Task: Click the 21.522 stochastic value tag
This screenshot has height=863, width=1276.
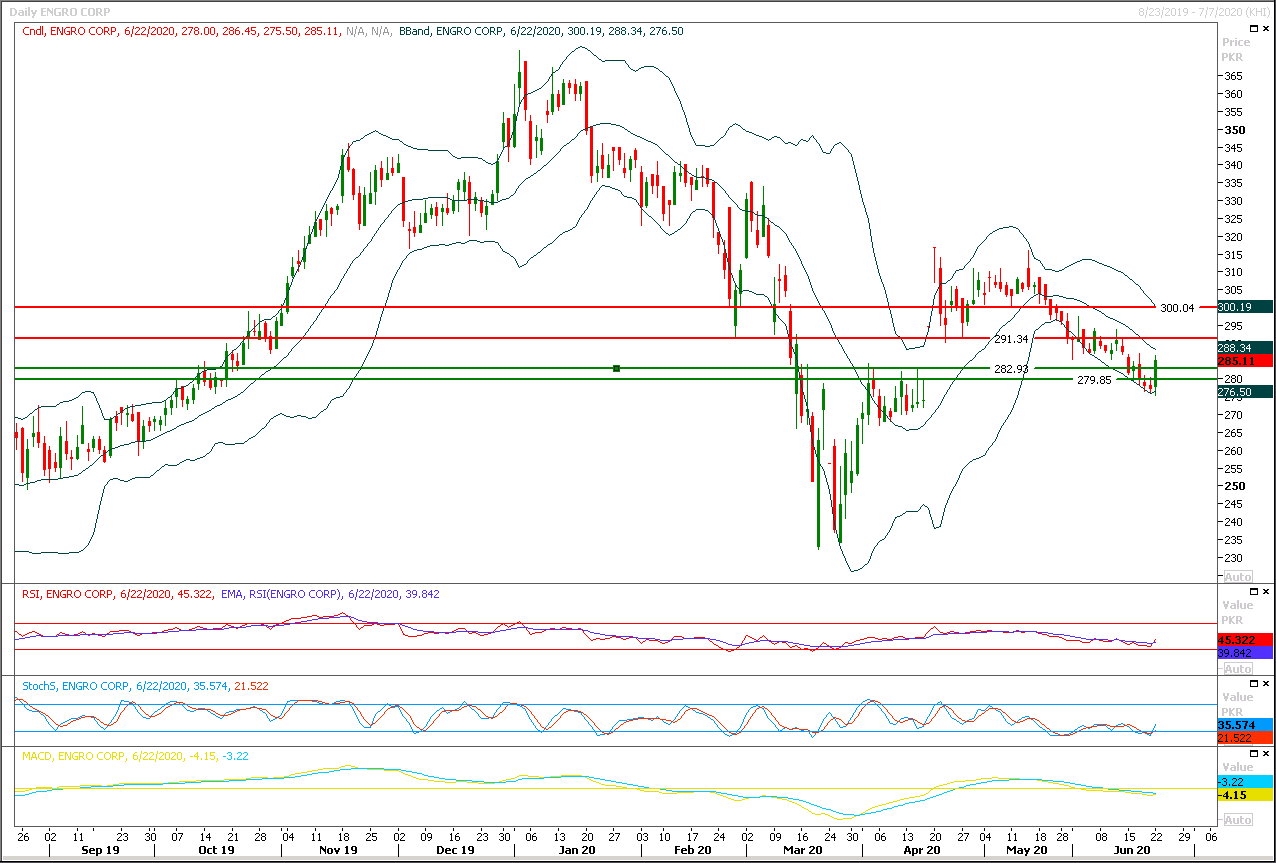Action: (1245, 737)
